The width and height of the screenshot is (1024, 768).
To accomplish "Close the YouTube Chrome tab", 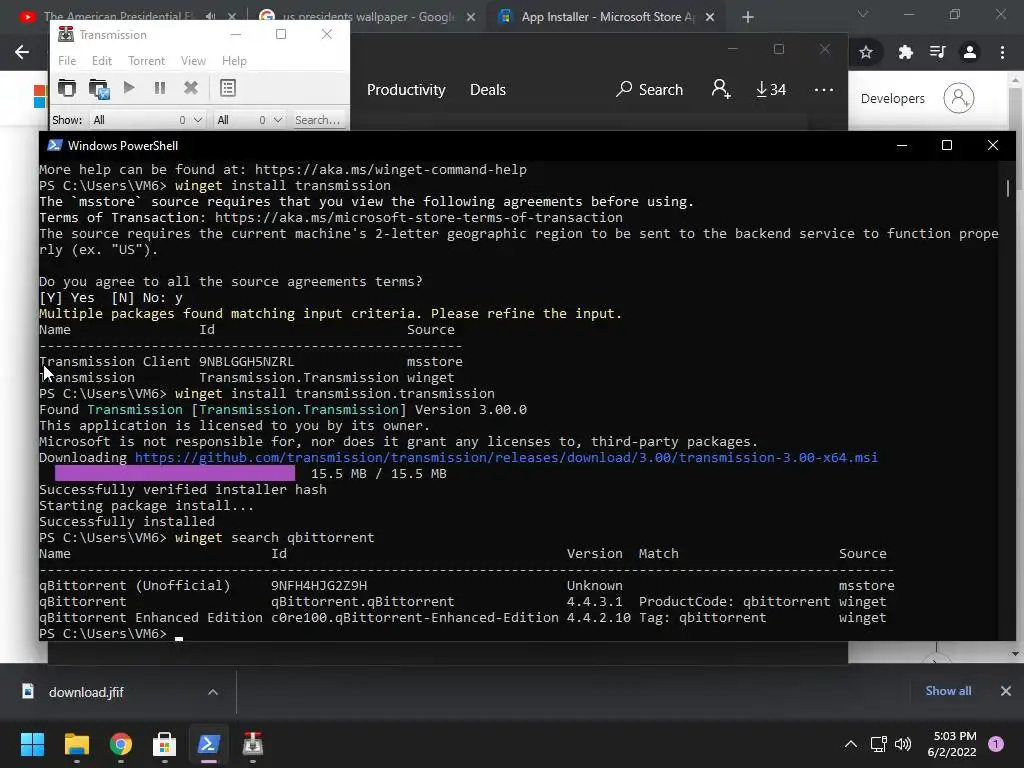I will click(x=232, y=17).
